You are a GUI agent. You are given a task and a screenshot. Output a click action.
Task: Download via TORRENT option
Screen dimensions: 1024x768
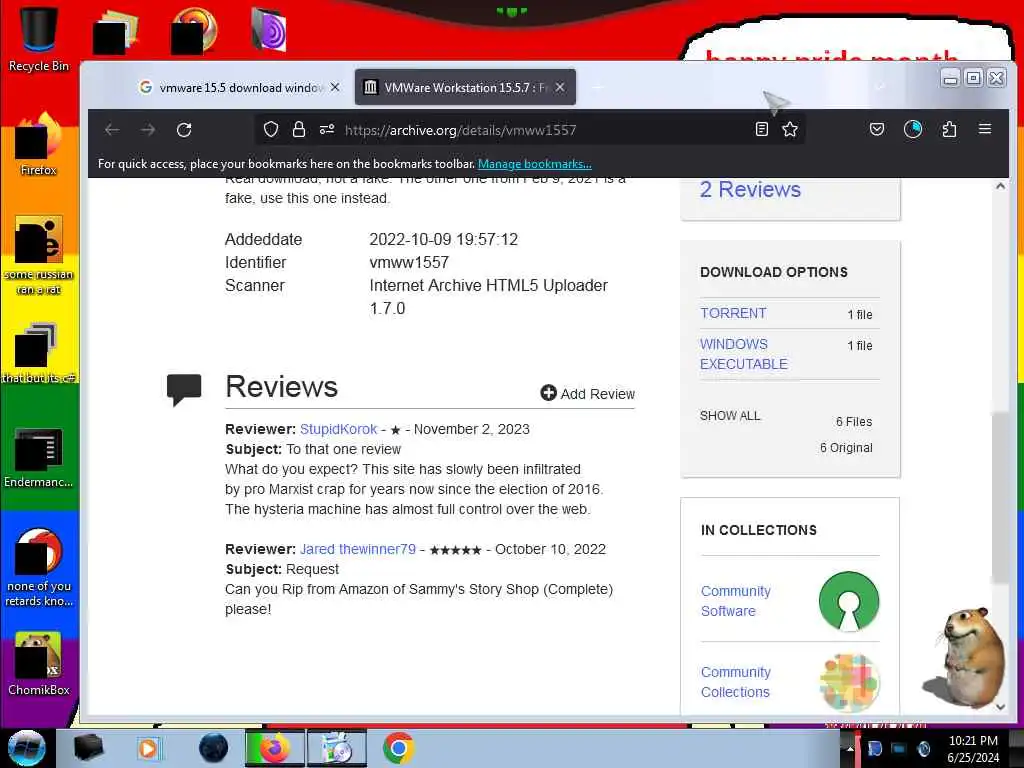coord(733,313)
